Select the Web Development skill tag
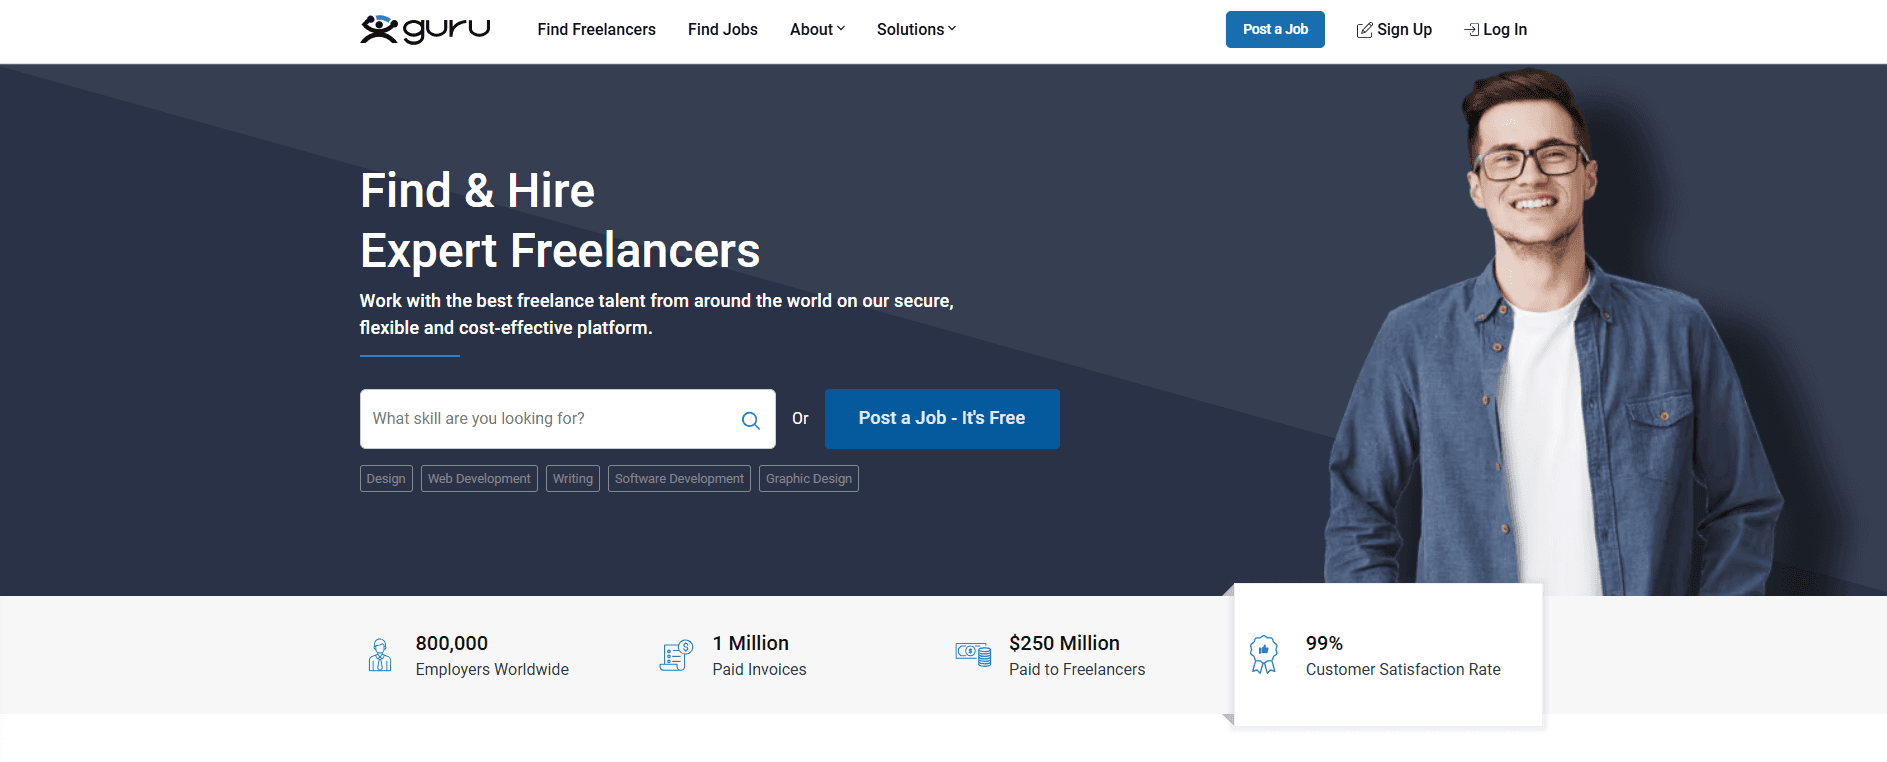The width and height of the screenshot is (1887, 762). point(479,479)
